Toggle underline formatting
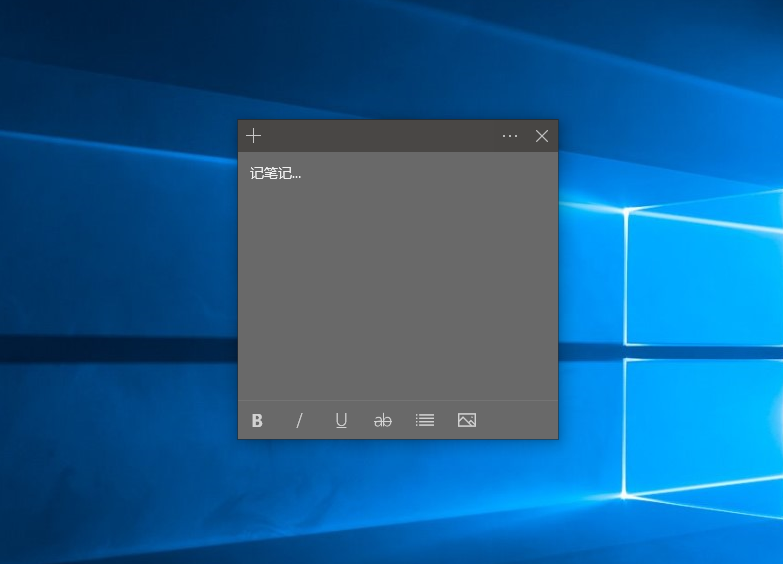This screenshot has width=783, height=564. click(x=341, y=421)
